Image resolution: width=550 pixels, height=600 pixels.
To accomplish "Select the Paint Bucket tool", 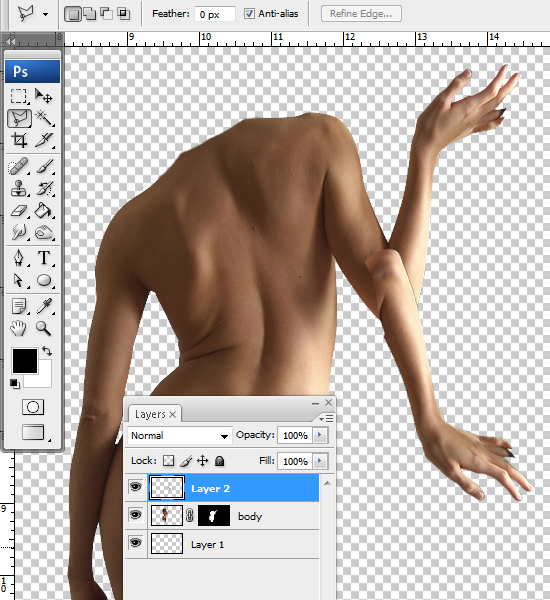I will 44,210.
